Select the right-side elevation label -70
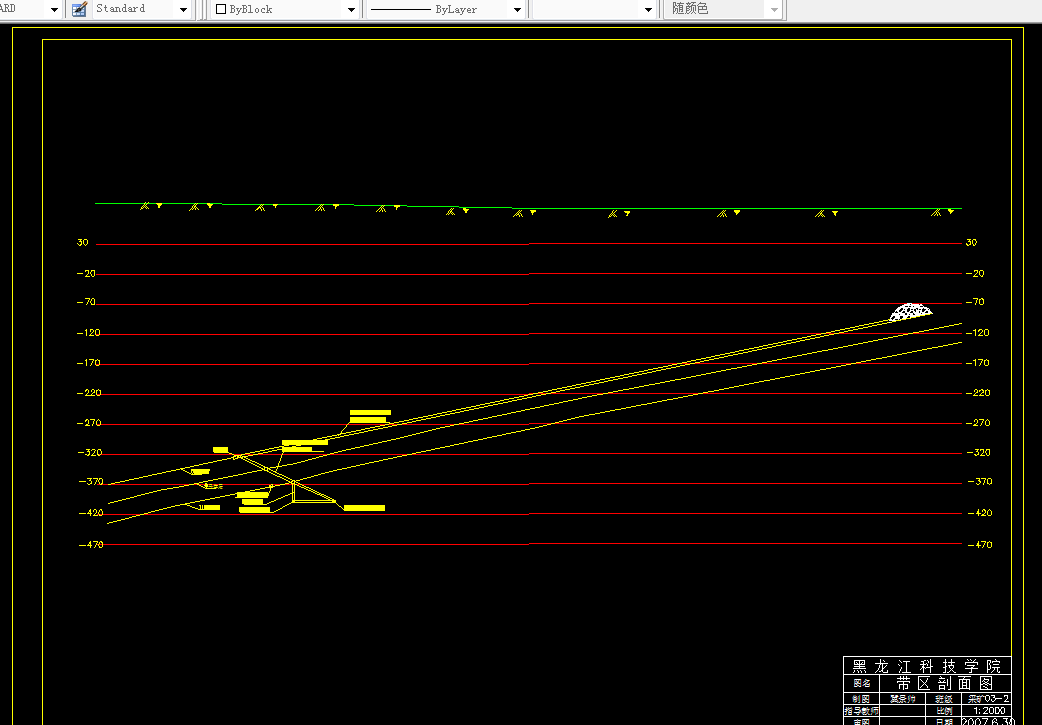This screenshot has height=725, width=1042. 975,302
